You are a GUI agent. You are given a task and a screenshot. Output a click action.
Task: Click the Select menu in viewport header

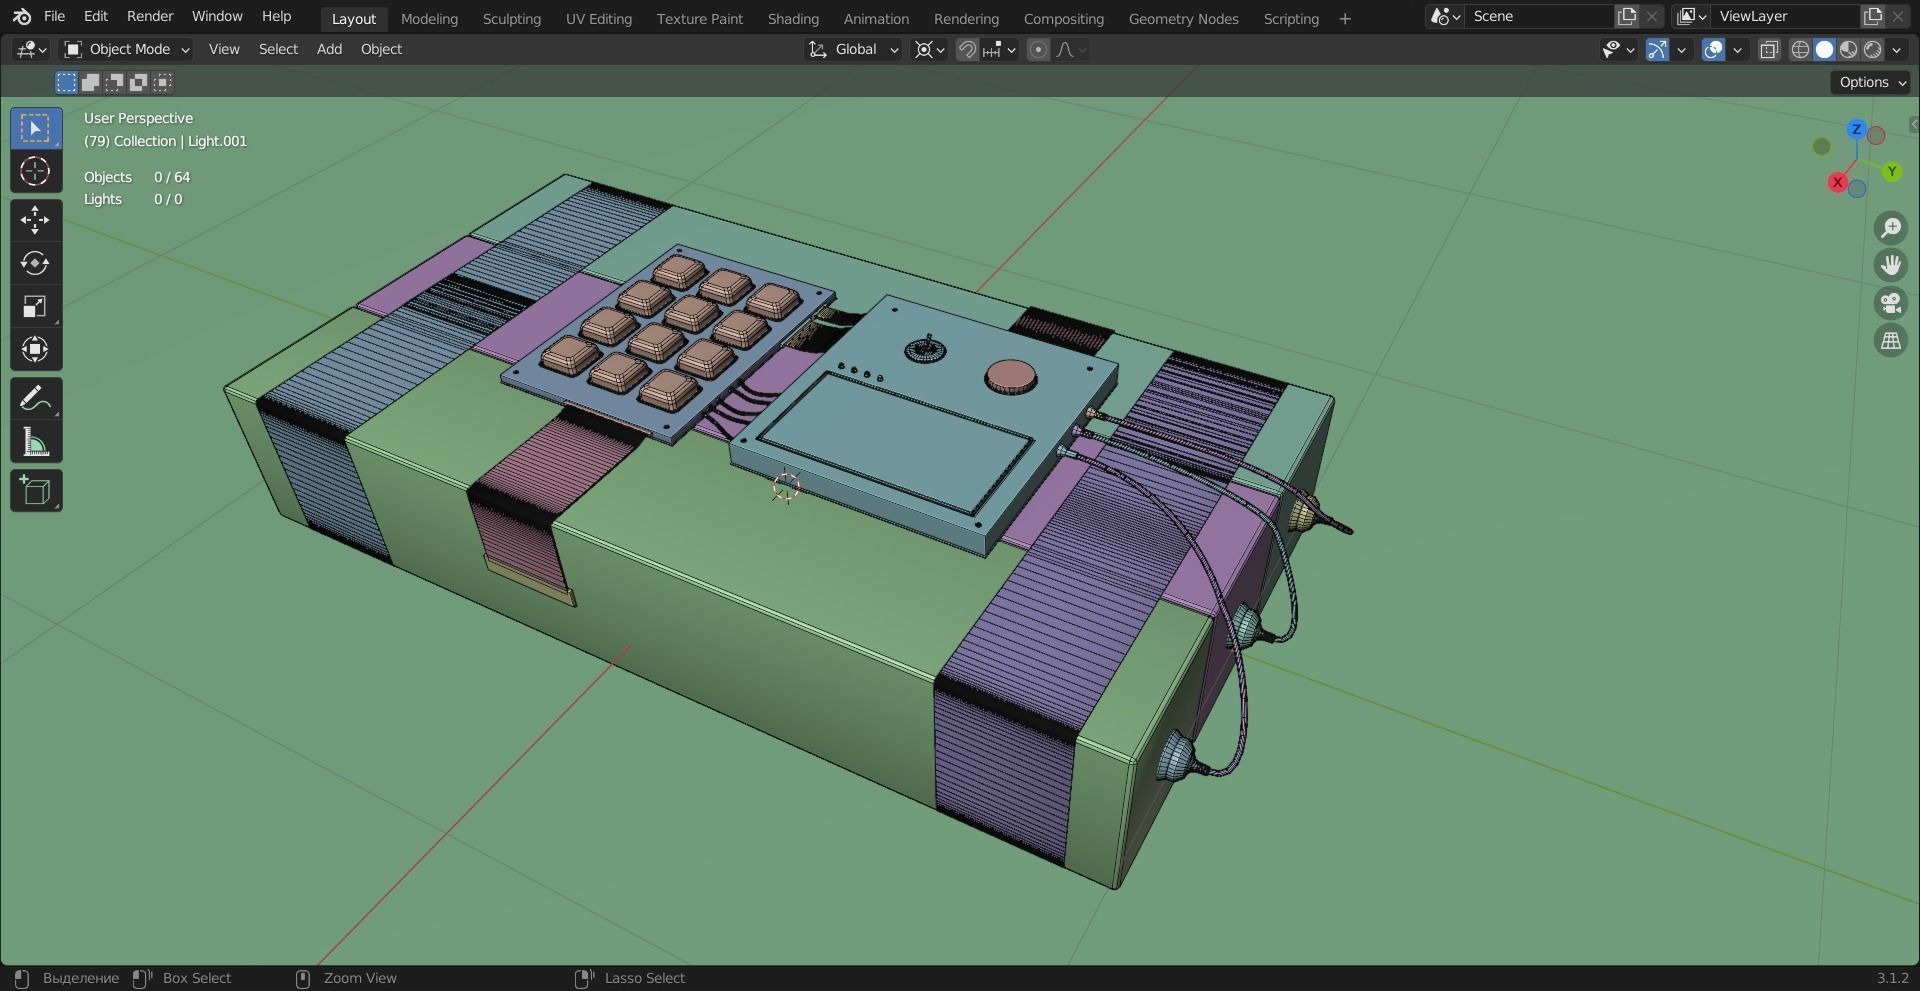tap(278, 49)
